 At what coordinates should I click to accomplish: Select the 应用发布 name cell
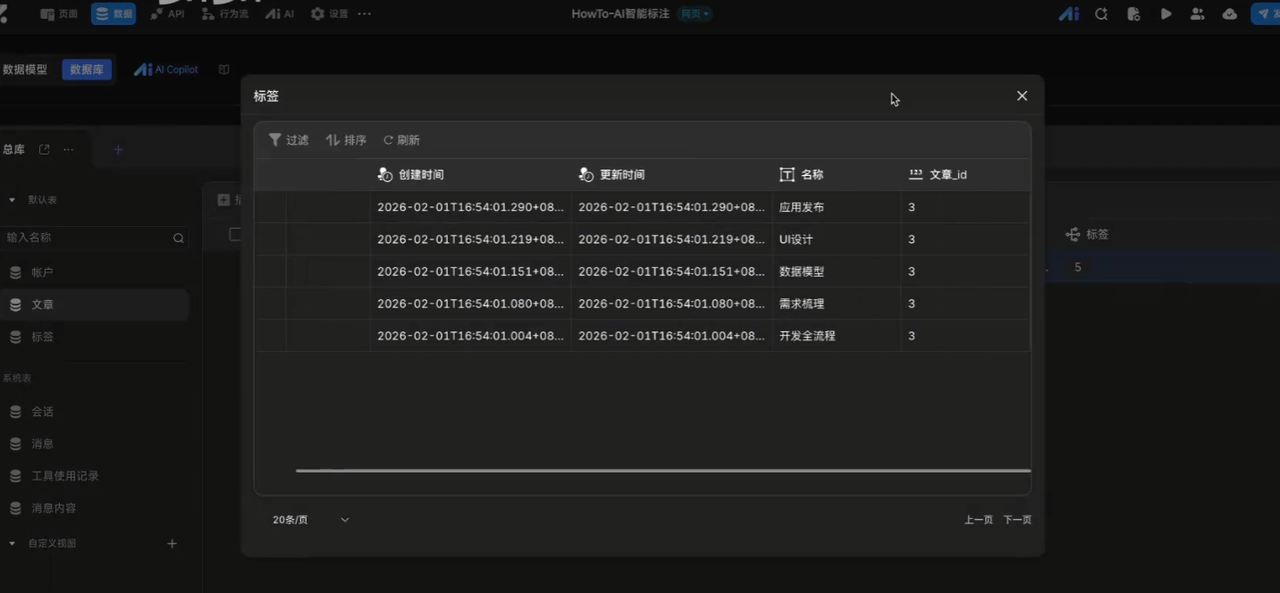836,207
